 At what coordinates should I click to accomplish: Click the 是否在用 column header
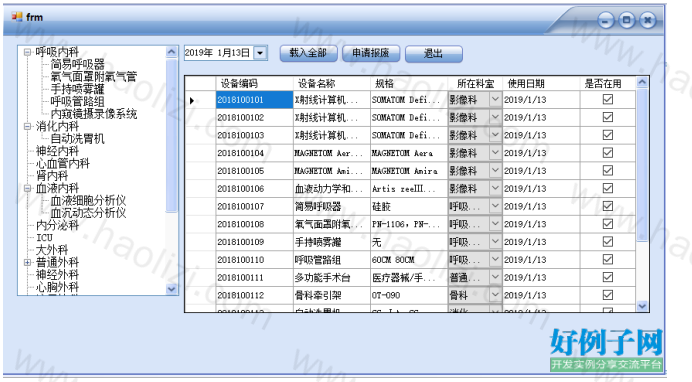point(608,83)
